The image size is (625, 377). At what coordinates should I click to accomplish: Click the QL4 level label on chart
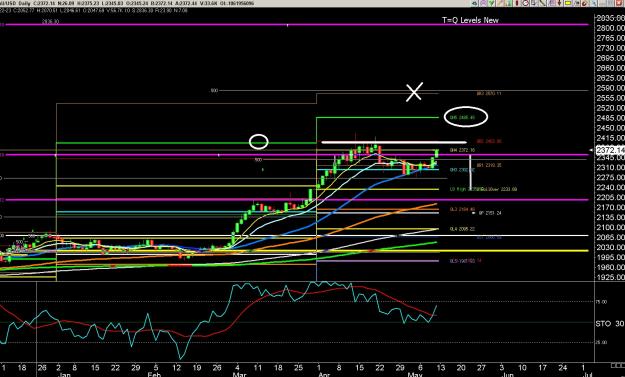pyautogui.click(x=462, y=229)
